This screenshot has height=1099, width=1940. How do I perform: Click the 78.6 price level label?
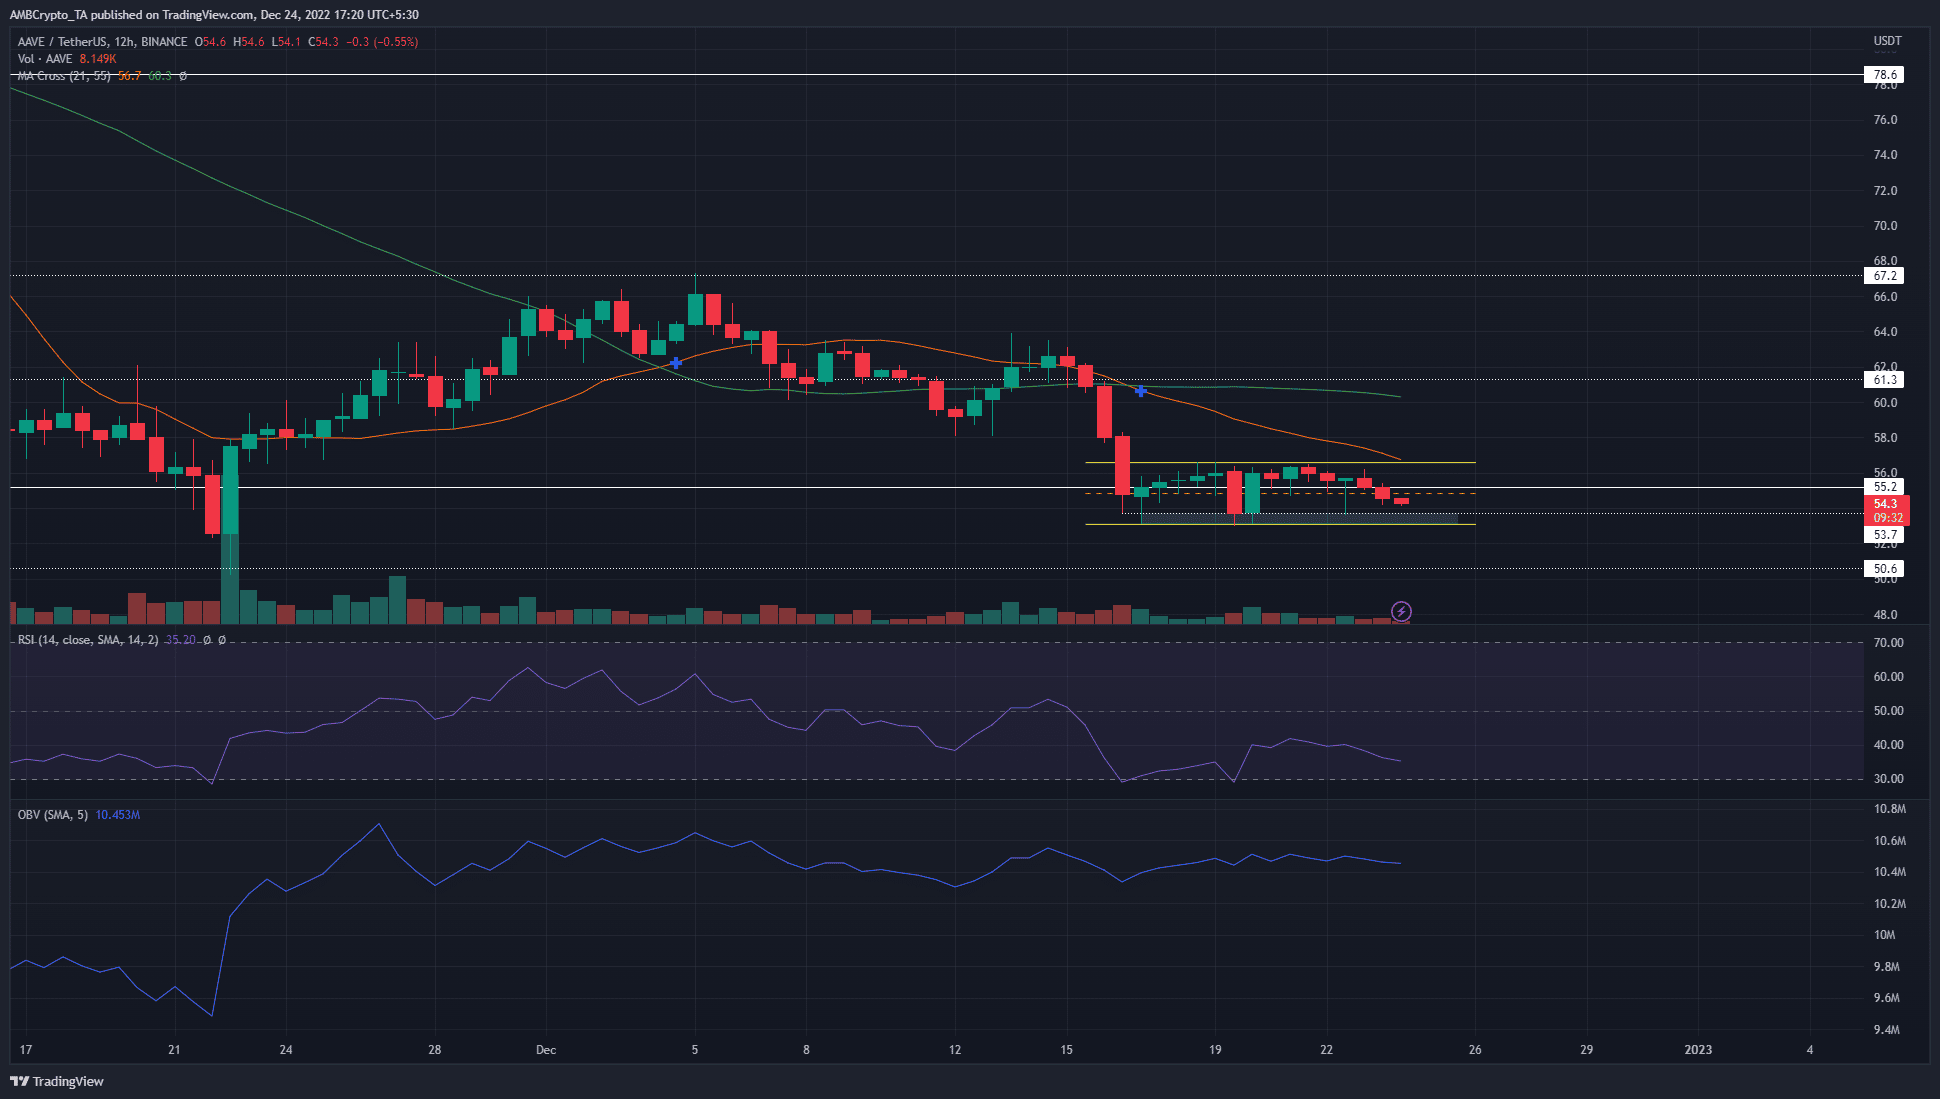coord(1885,75)
